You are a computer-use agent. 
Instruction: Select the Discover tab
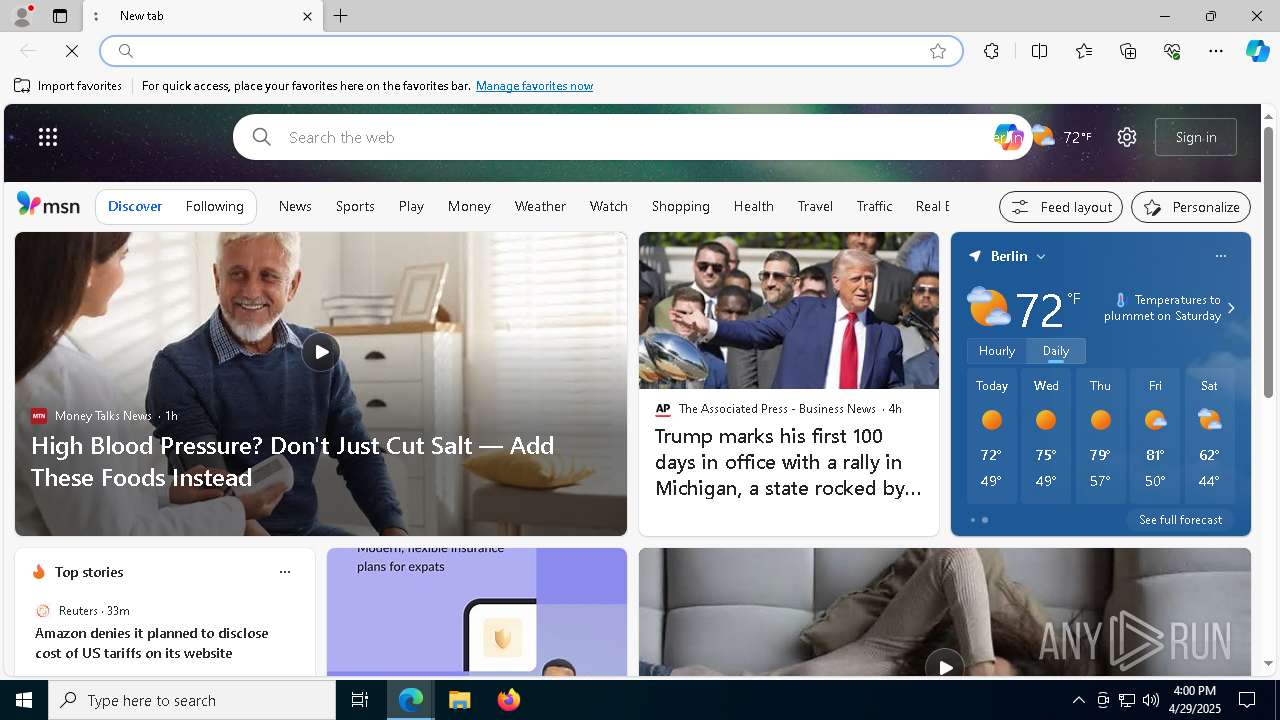[135, 206]
